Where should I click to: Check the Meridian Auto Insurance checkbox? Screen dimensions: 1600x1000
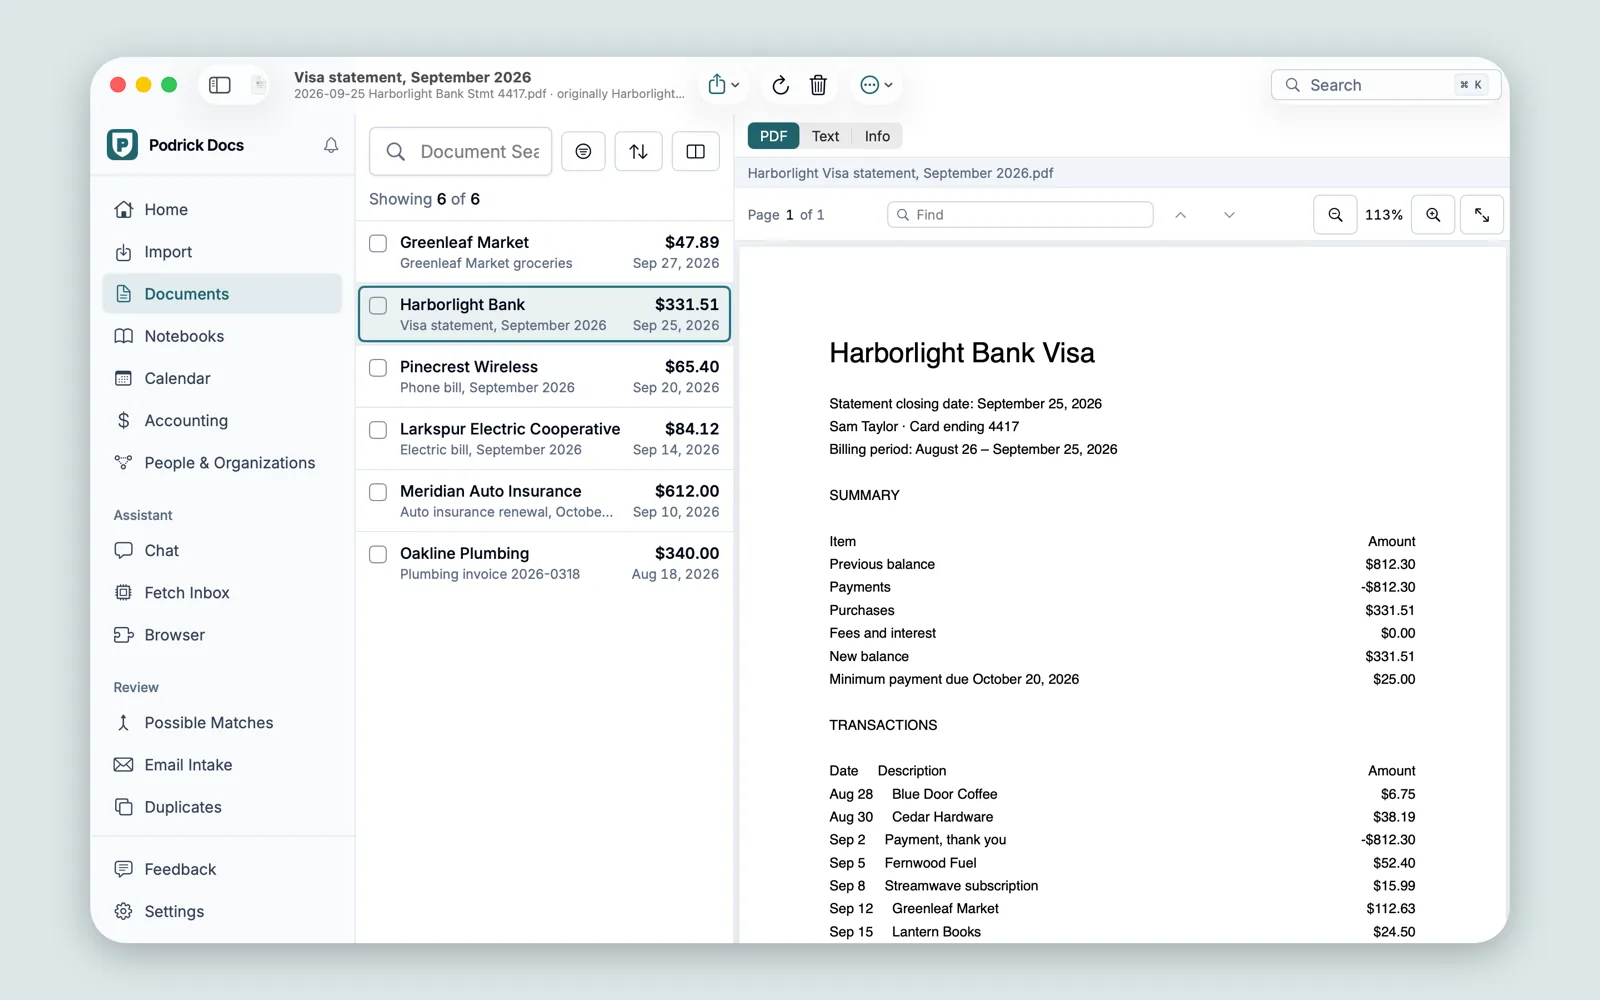378,492
